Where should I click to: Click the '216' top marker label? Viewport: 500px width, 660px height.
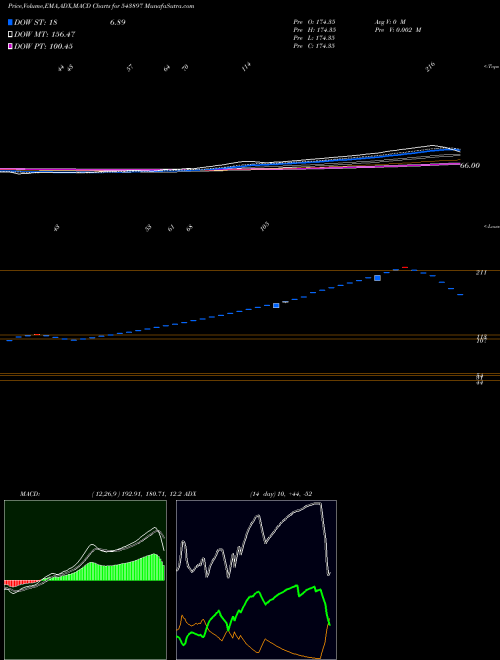pos(430,67)
